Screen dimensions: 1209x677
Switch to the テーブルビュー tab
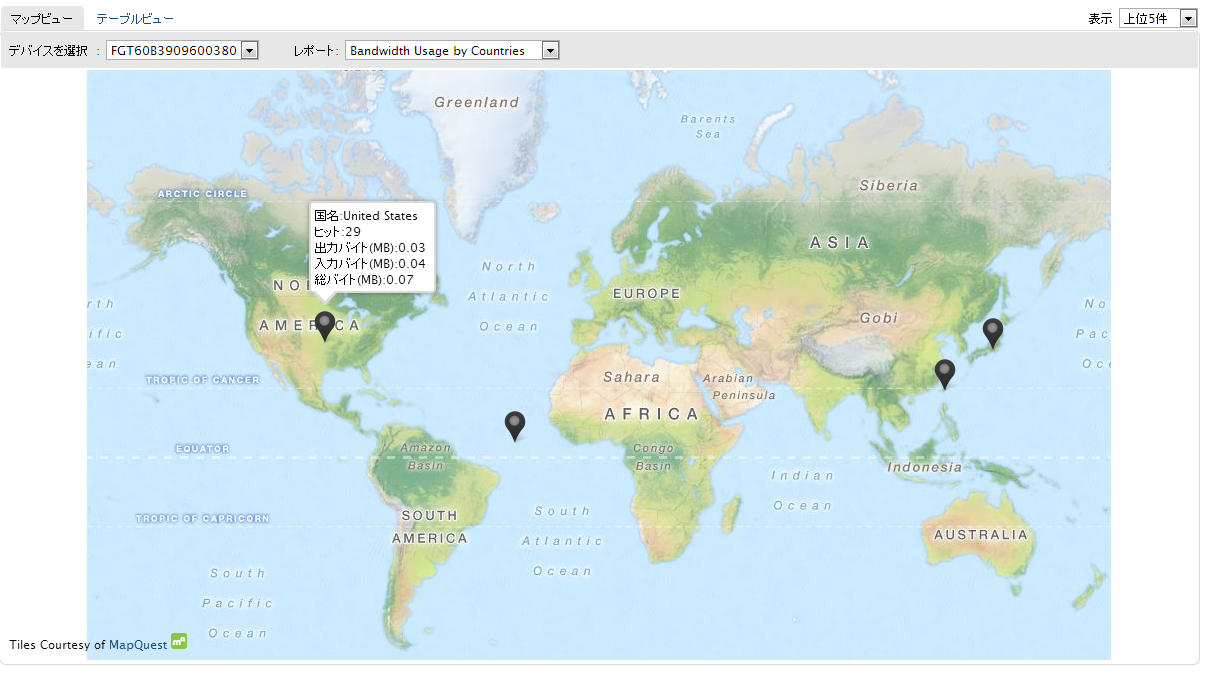click(135, 19)
